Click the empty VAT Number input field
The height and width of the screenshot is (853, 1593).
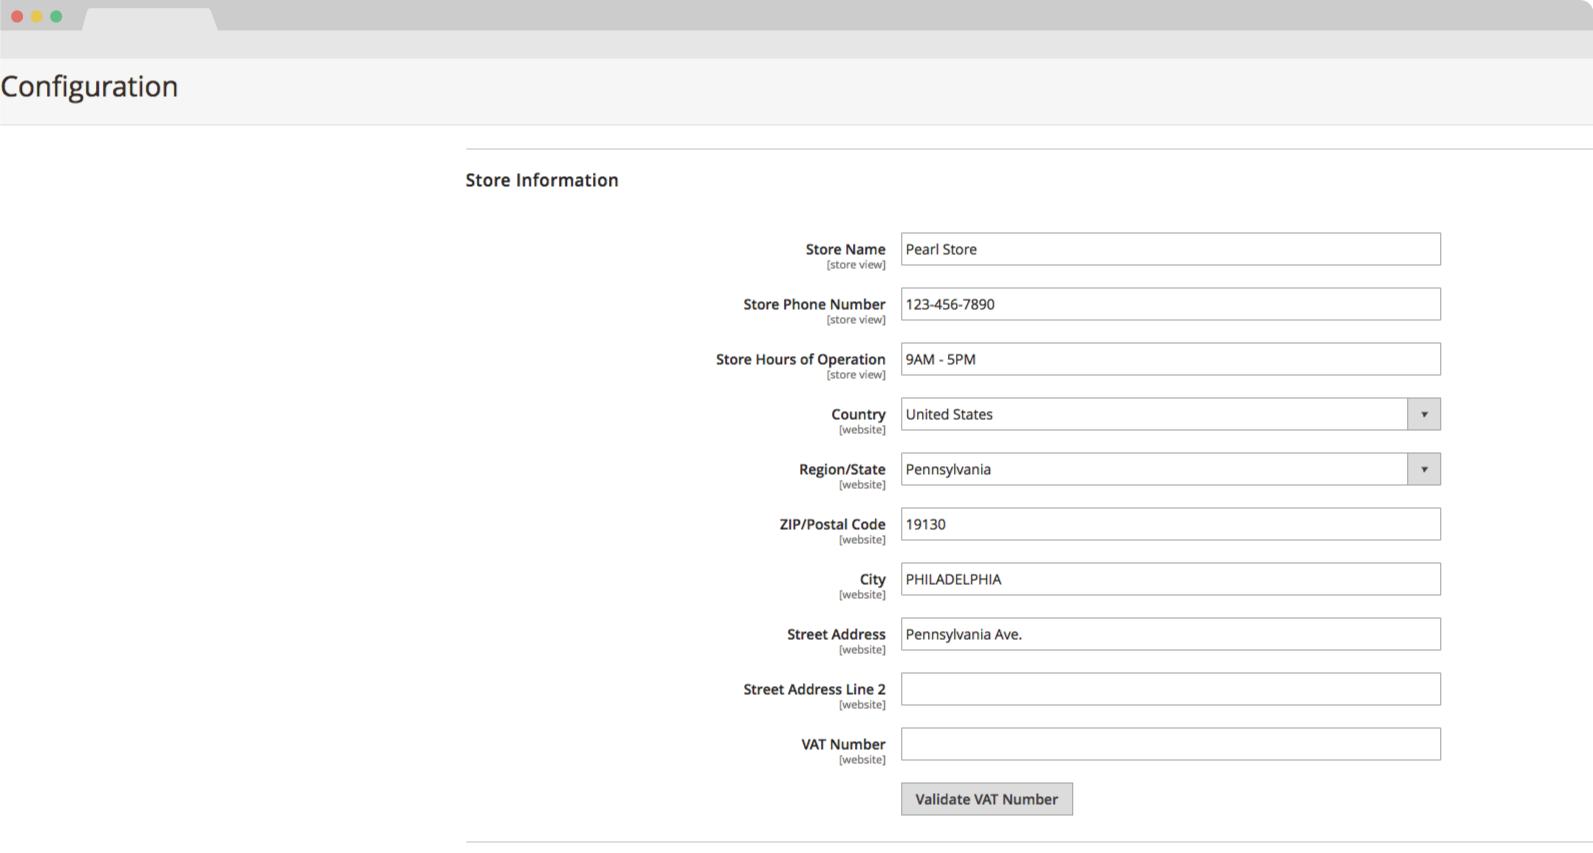[1170, 744]
